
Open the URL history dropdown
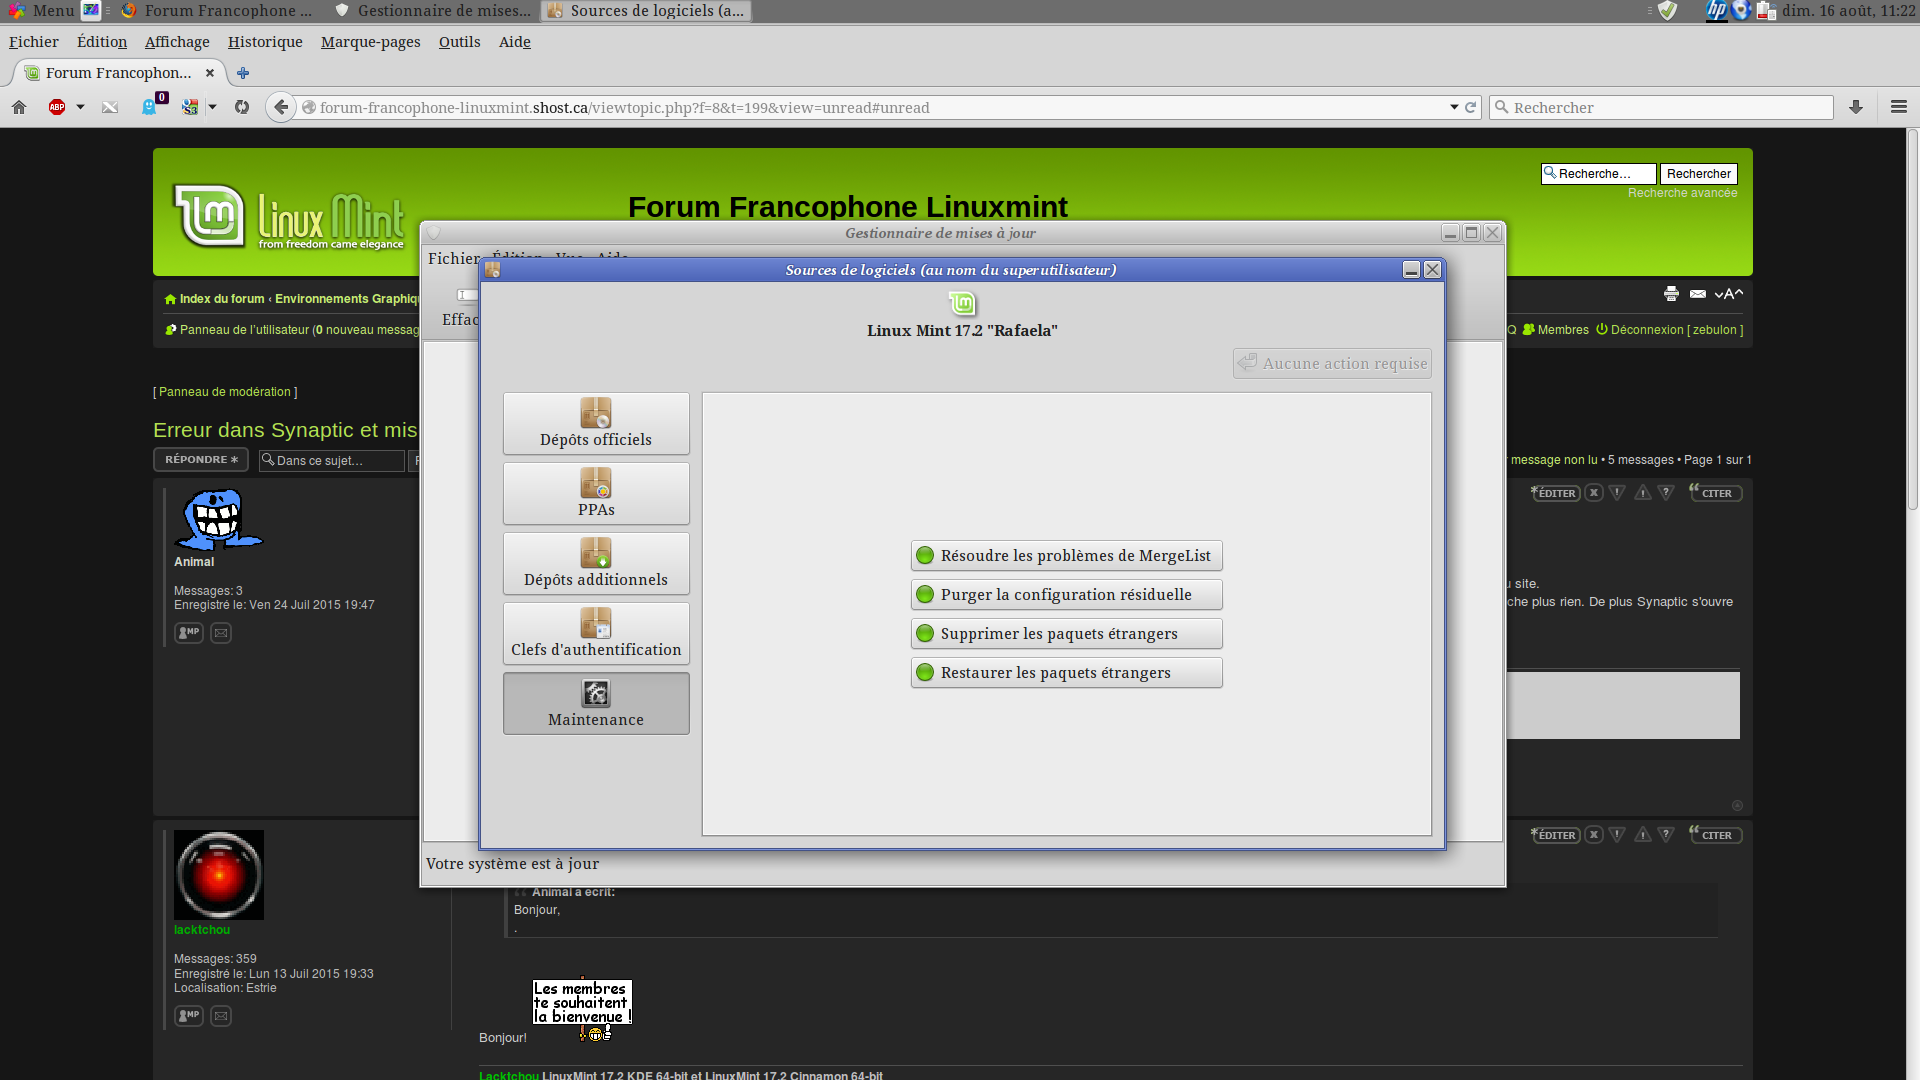pos(1454,107)
